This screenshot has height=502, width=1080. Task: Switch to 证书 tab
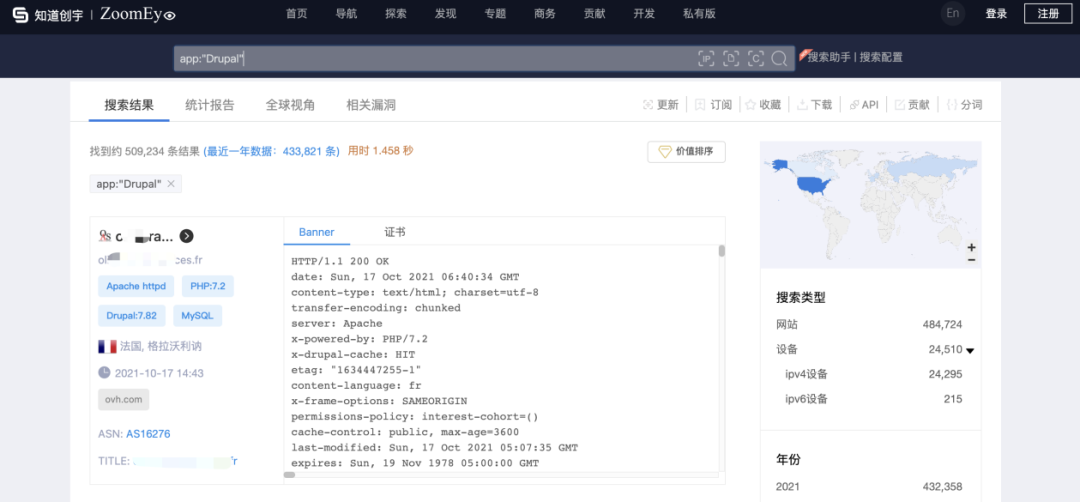coord(395,232)
